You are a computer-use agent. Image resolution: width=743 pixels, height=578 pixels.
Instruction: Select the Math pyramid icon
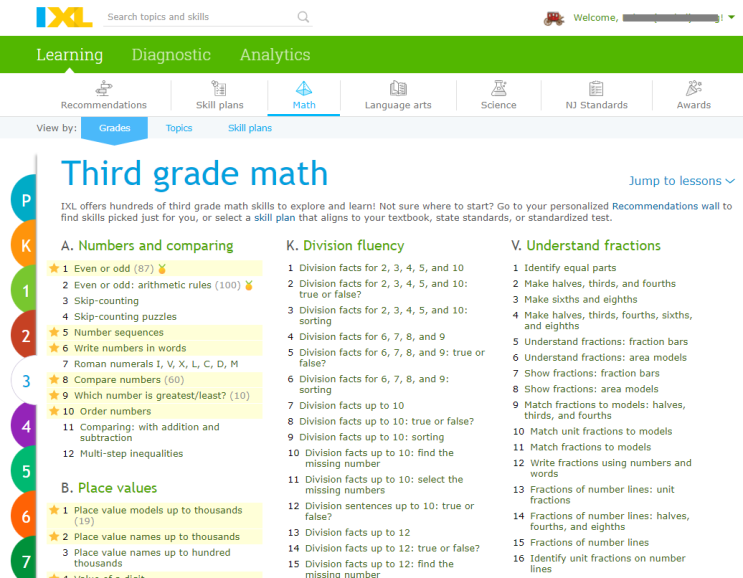(304, 88)
